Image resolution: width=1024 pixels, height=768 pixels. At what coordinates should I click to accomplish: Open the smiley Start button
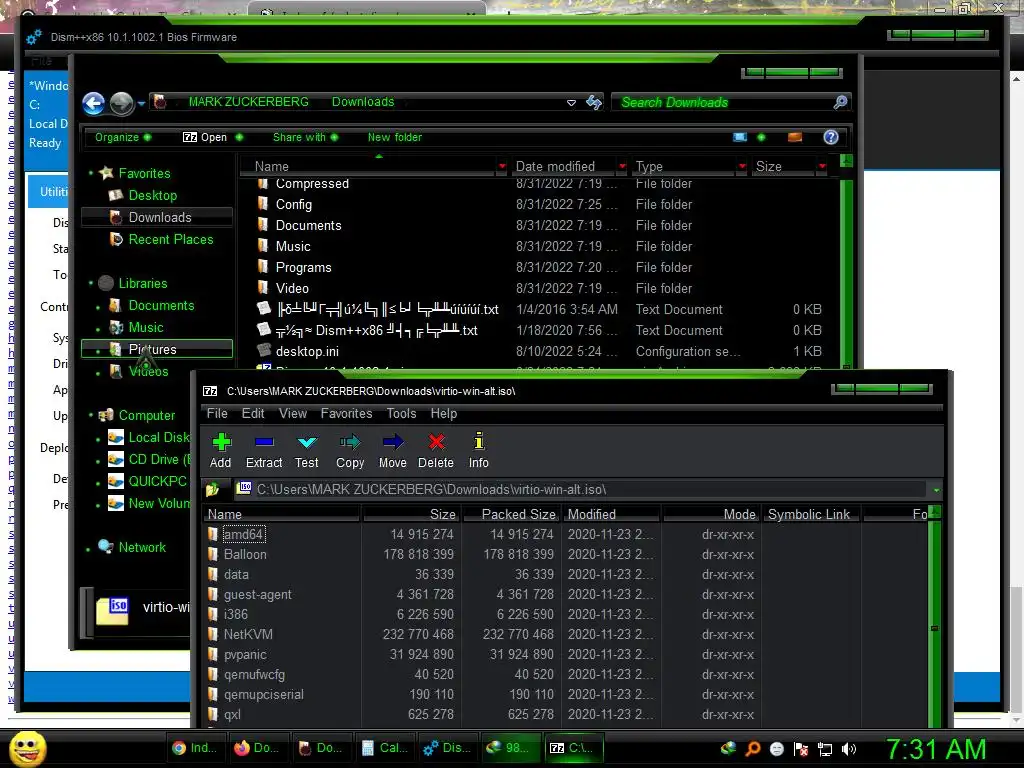28,748
